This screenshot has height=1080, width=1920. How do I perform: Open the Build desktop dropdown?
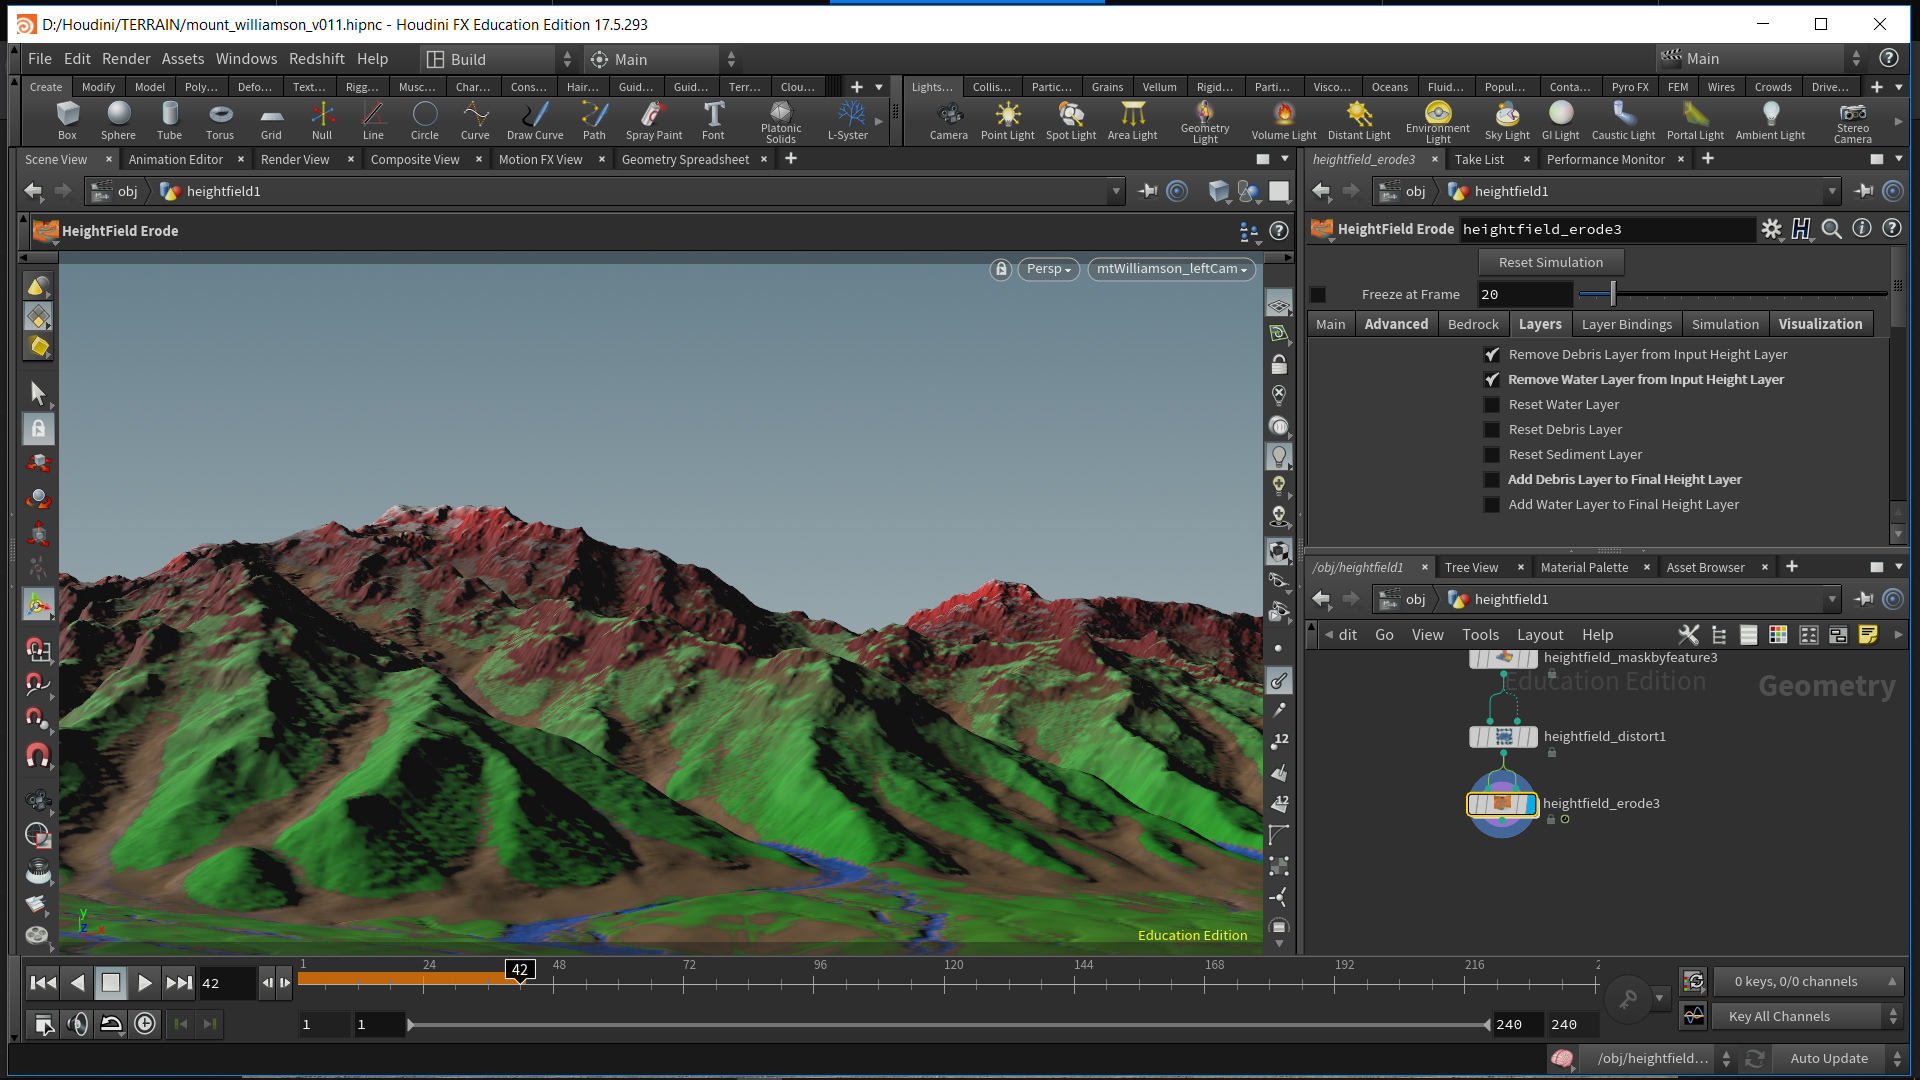click(x=500, y=59)
